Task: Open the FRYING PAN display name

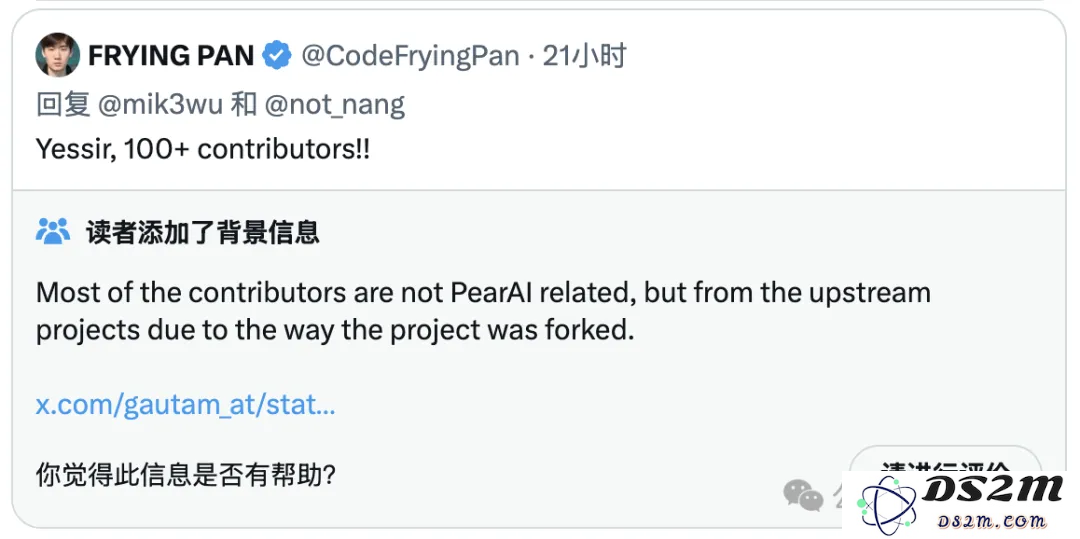Action: coord(172,56)
